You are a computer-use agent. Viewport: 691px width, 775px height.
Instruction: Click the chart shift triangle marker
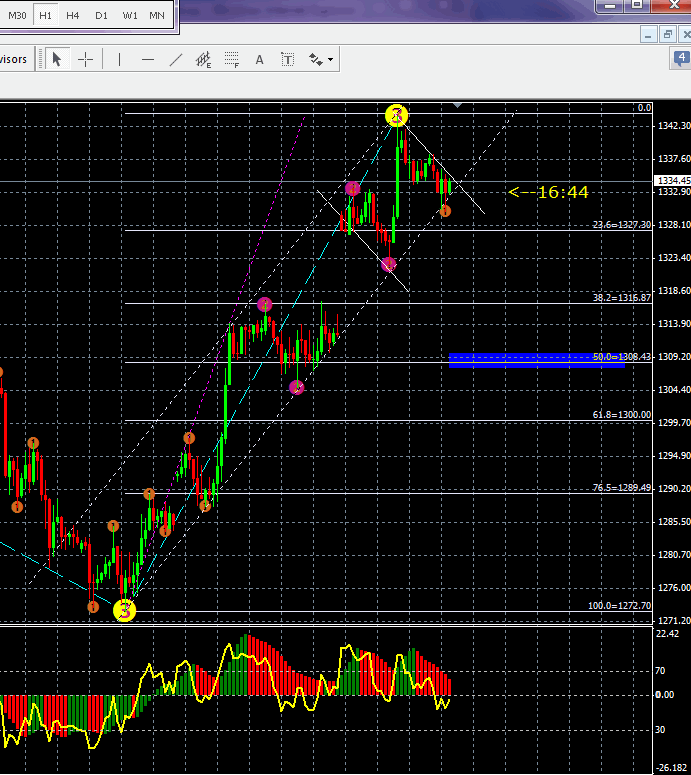pos(457,105)
